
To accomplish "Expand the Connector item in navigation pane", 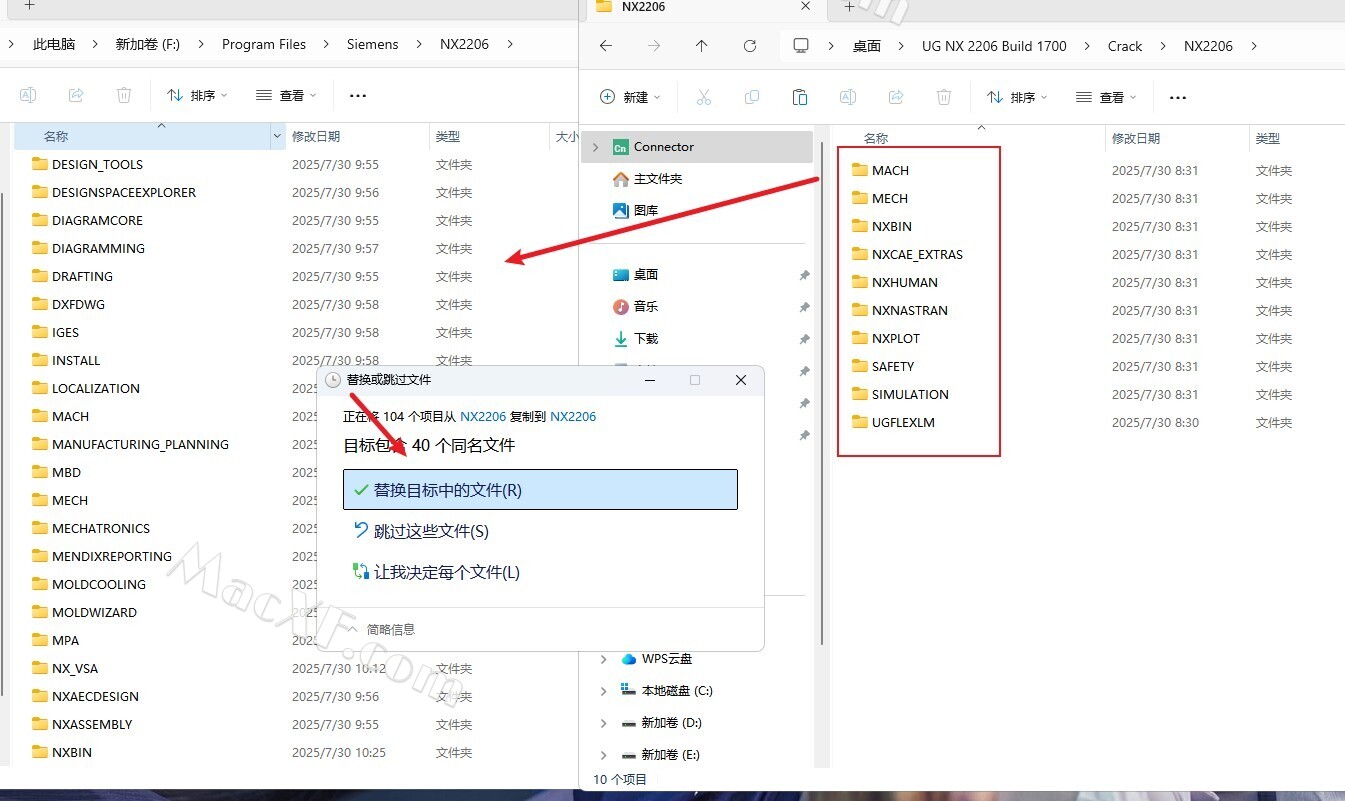I will [596, 147].
